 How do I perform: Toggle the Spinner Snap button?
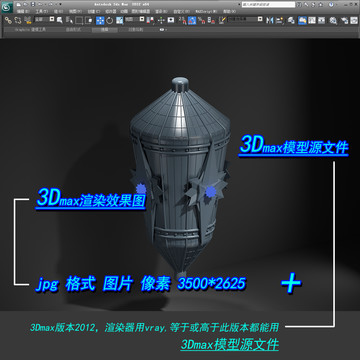pos(211,20)
